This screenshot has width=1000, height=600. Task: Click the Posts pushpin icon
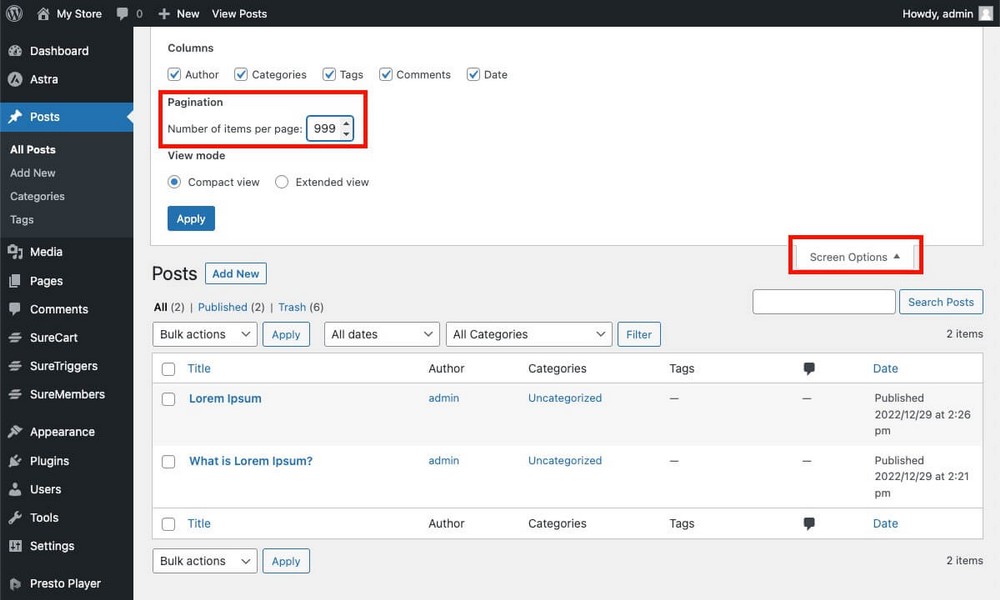[15, 117]
